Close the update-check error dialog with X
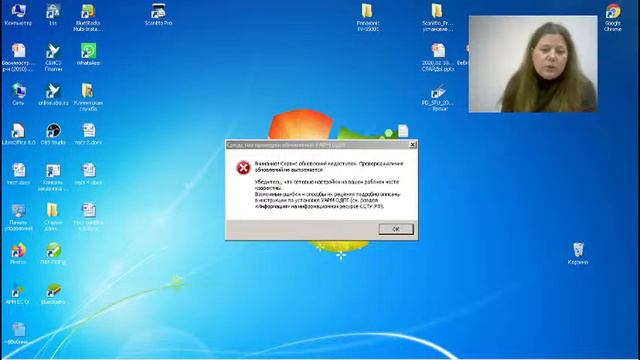The height and width of the screenshot is (360, 640). point(413,144)
